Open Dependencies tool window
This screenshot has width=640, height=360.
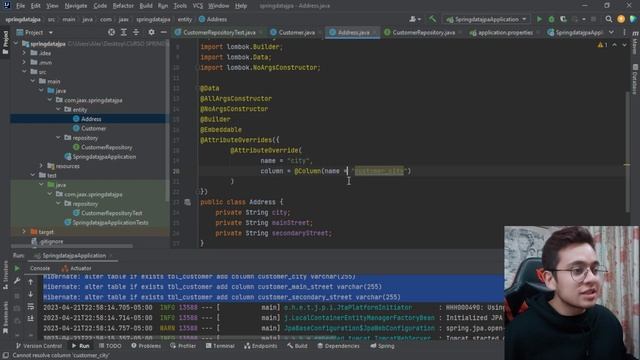click(x=338, y=346)
